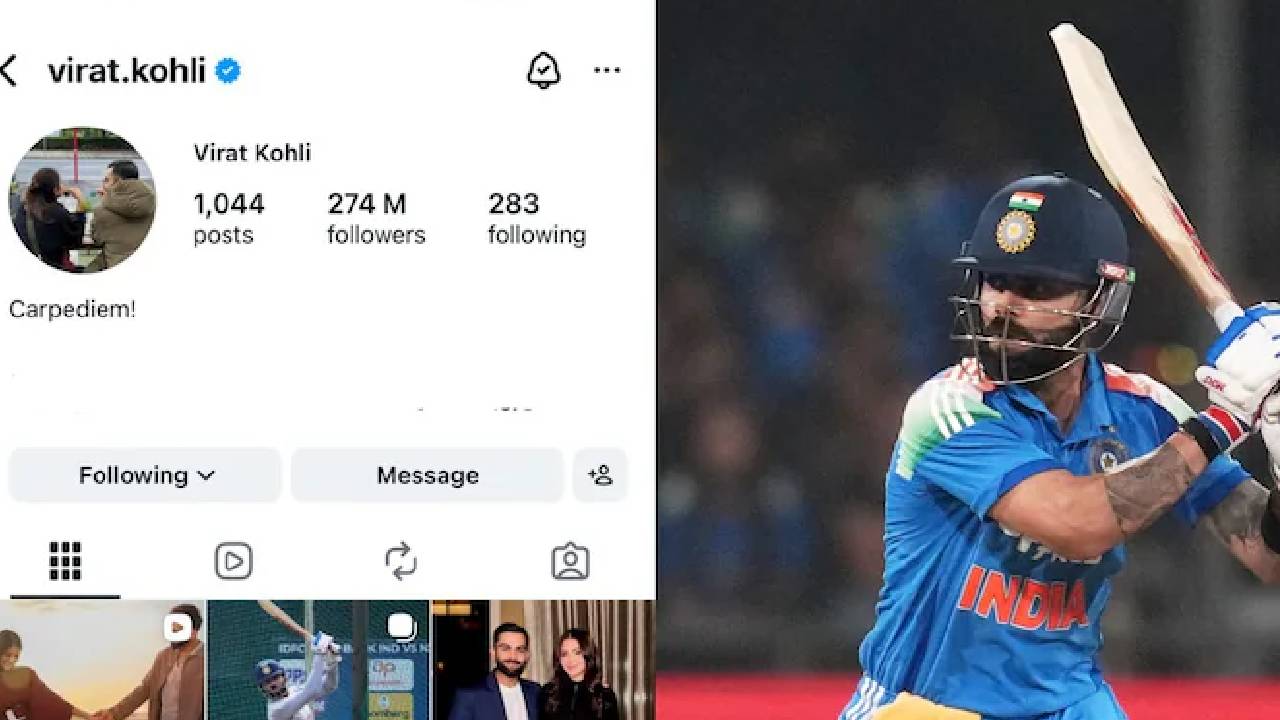Open the 274 M followers list

(376, 218)
